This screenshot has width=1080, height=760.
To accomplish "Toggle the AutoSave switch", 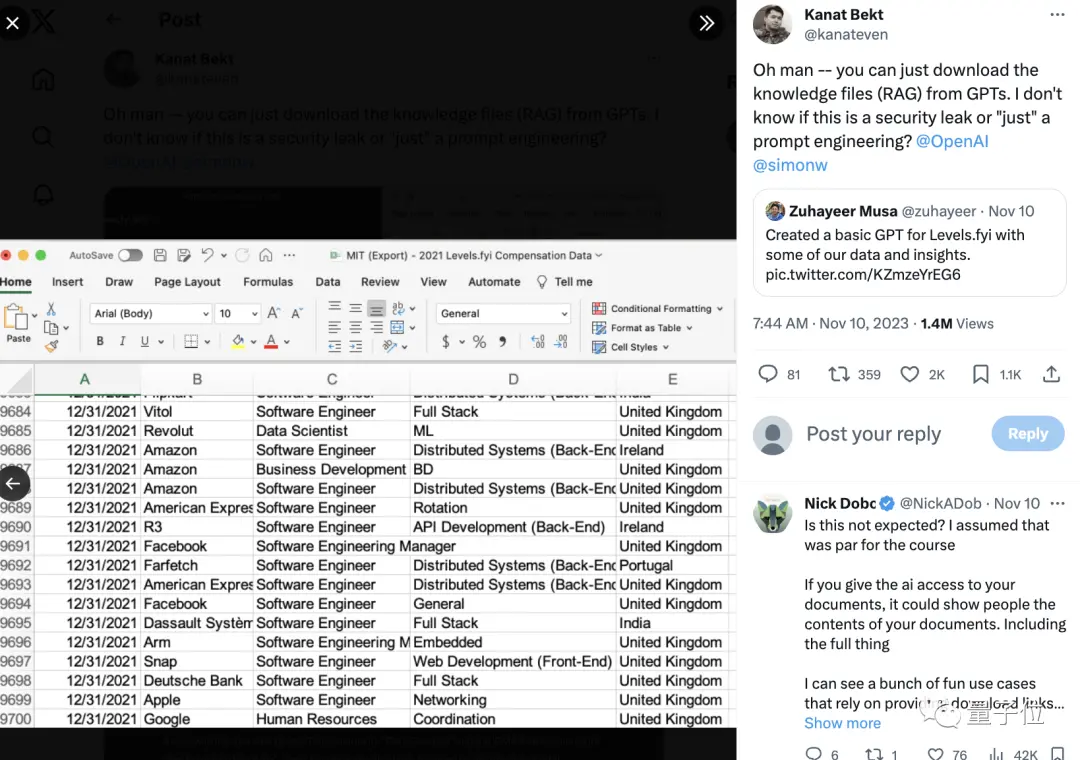I will tap(130, 256).
